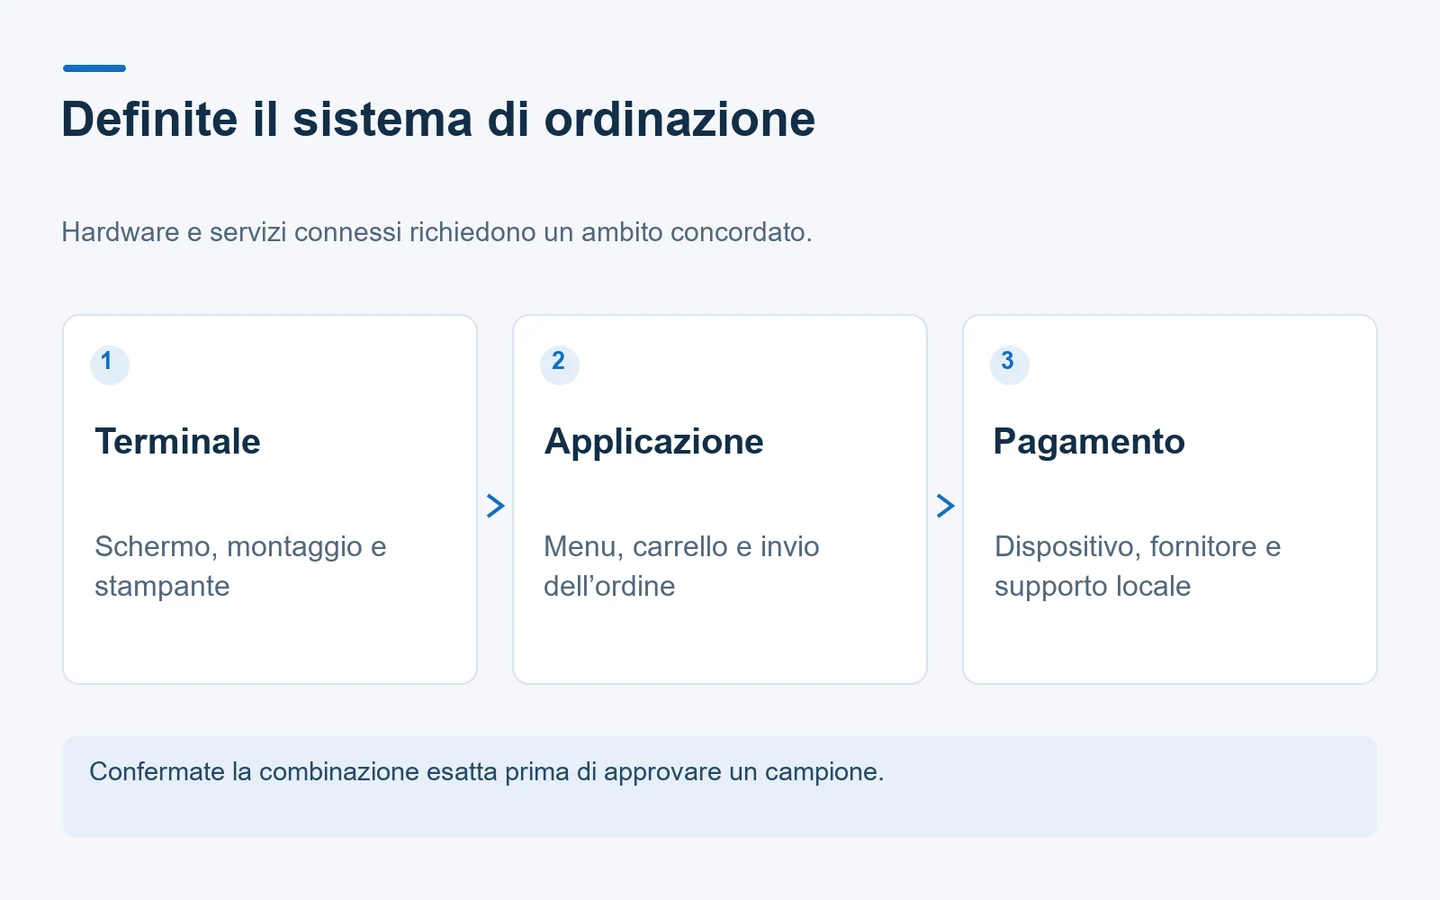This screenshot has width=1440, height=900.
Task: Select the "Pagamento" card title
Action: 1089,441
